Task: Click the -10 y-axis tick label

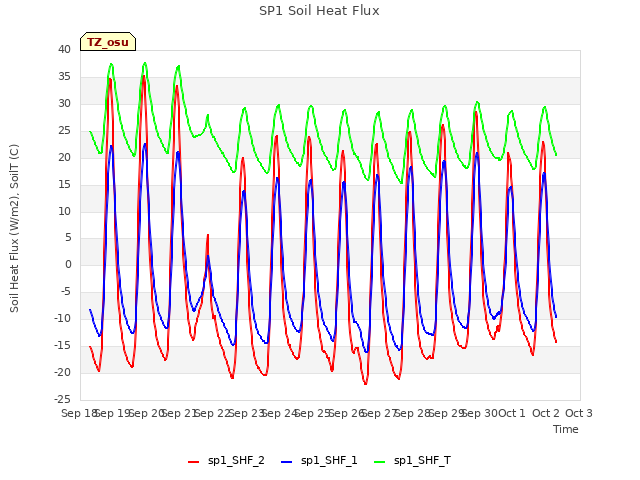Action: coord(62,318)
